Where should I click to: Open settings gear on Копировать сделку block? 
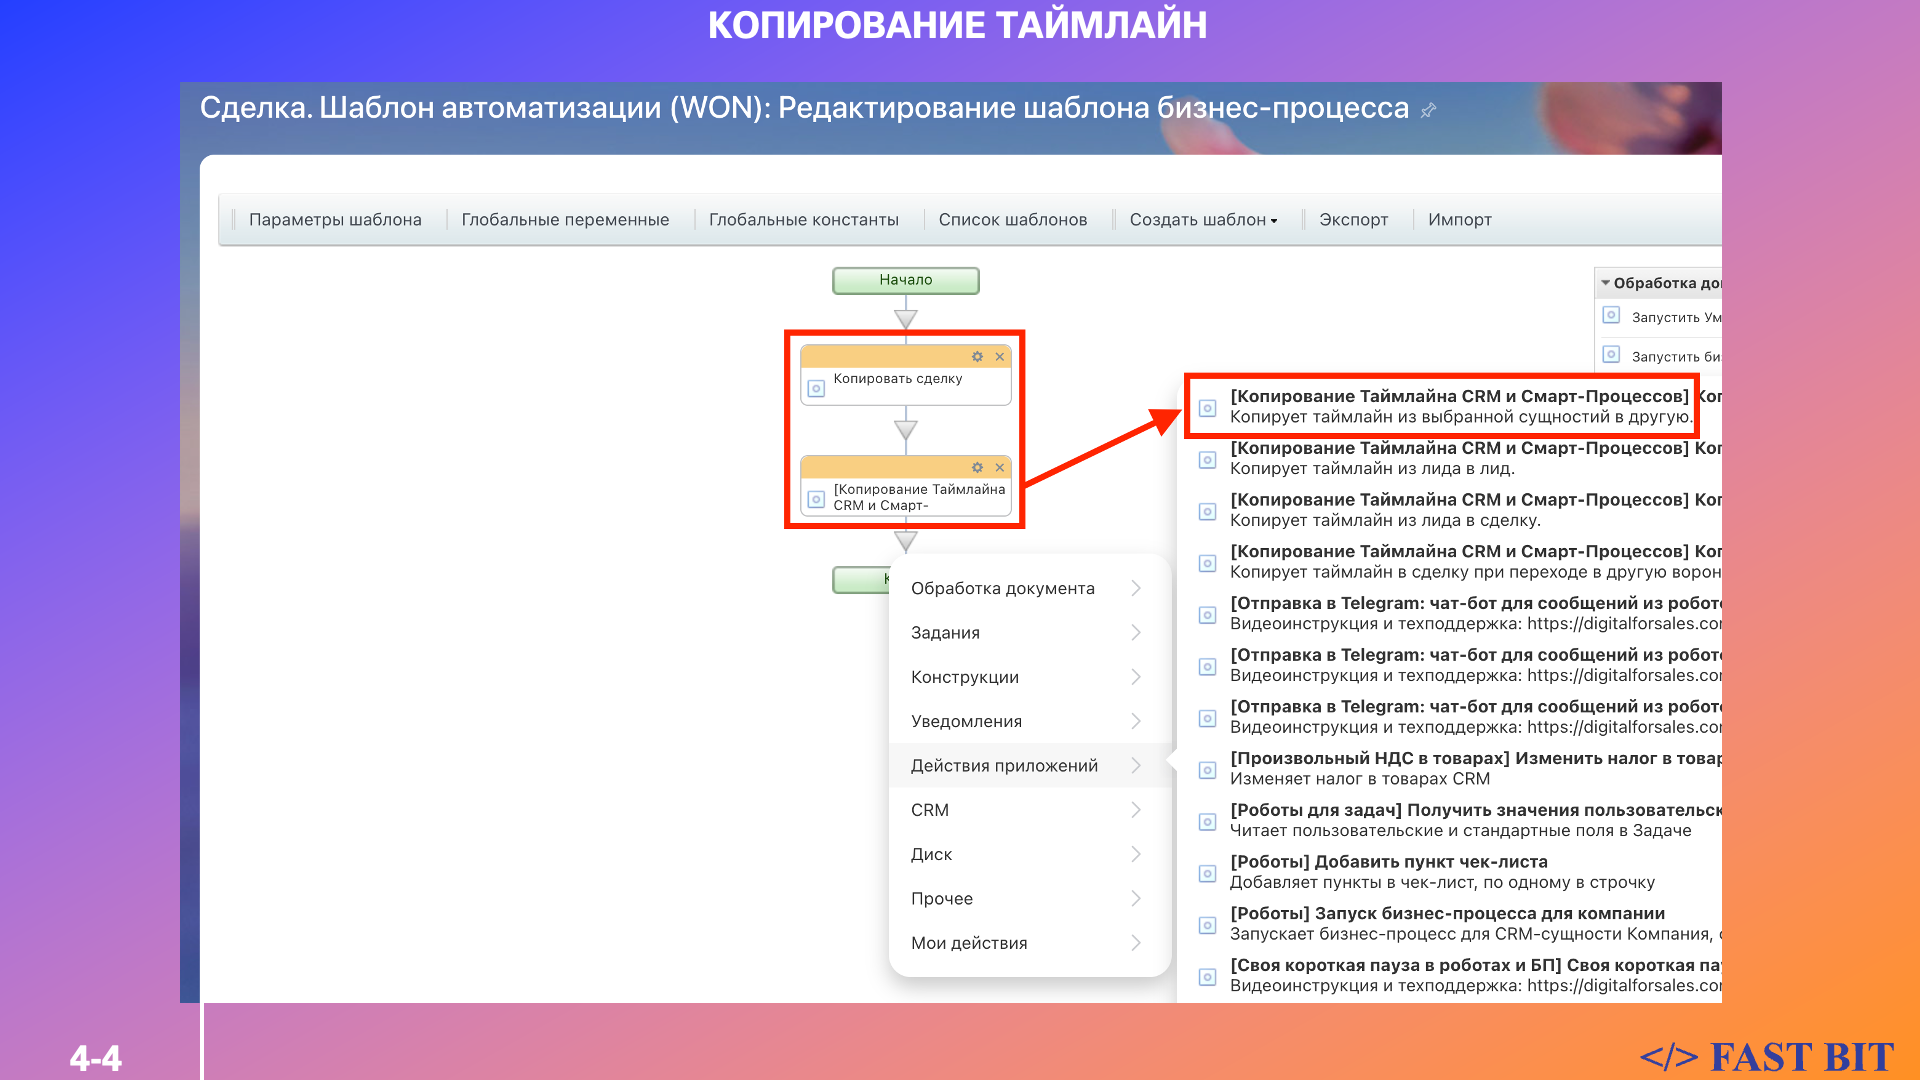(x=977, y=357)
